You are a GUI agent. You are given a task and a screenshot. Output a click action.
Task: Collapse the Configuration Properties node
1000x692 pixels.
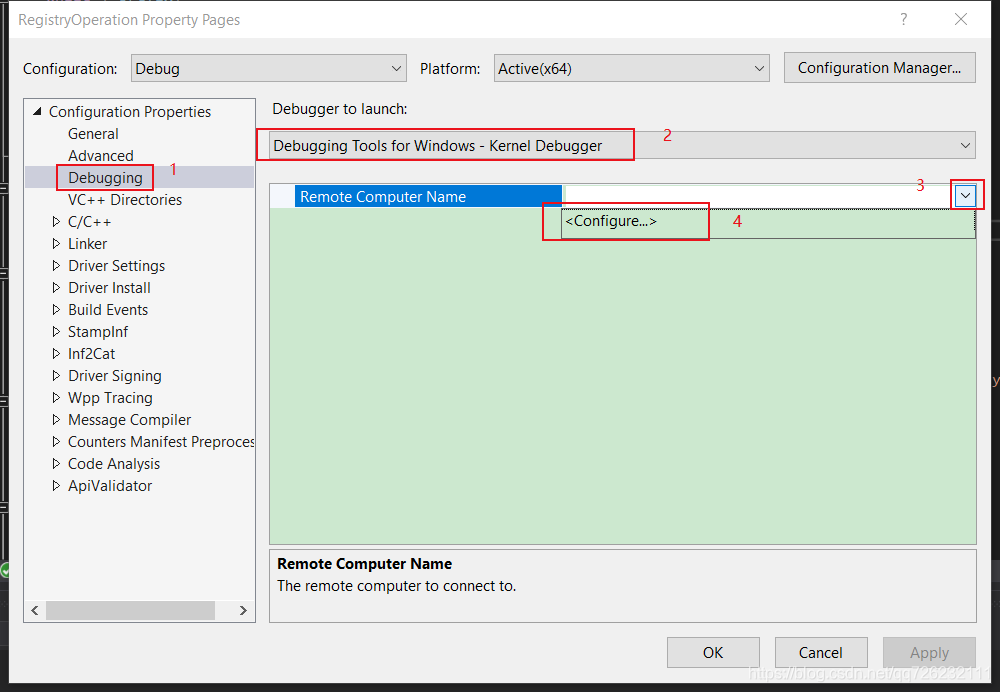(x=37, y=112)
